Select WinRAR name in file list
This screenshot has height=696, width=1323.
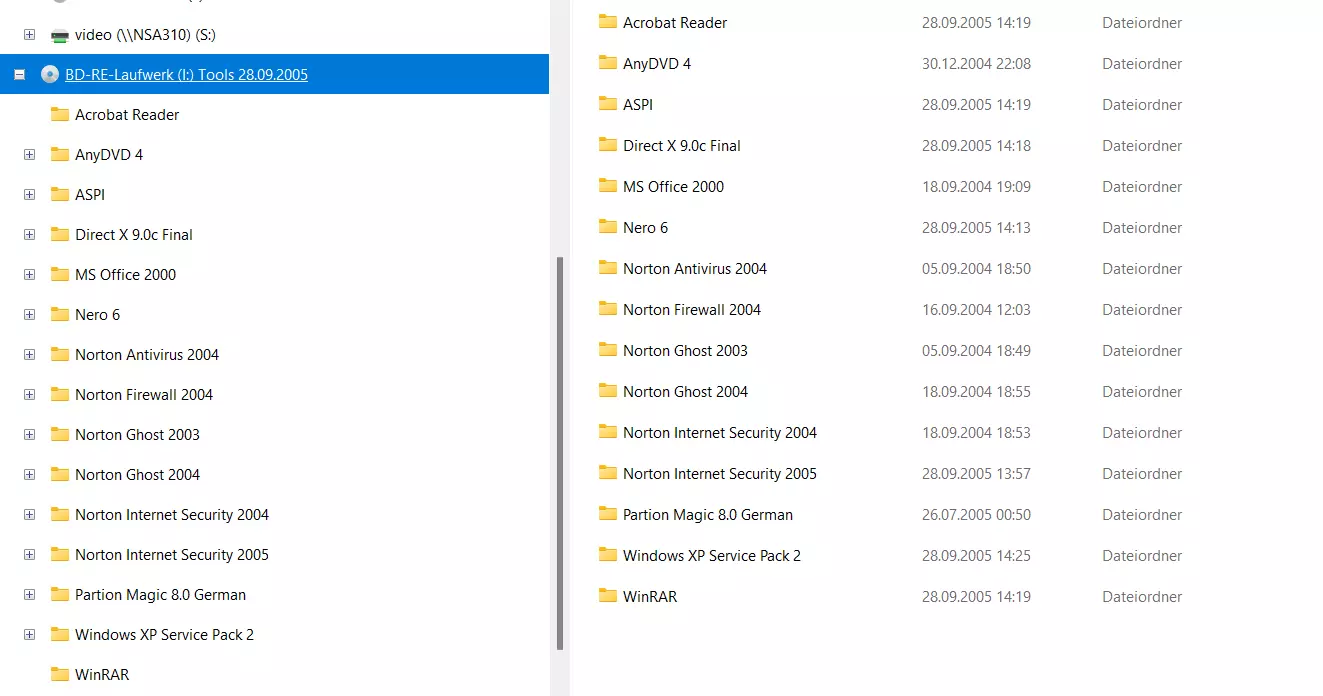coord(650,596)
